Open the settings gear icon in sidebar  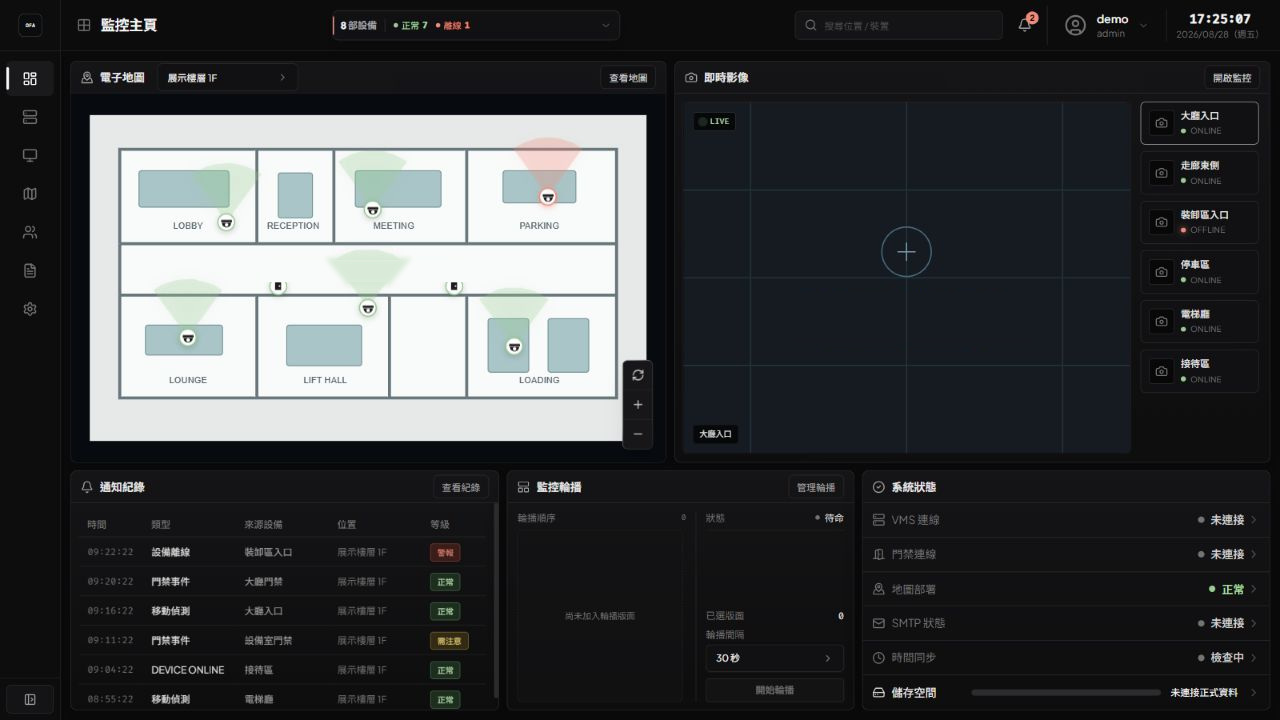tap(30, 309)
